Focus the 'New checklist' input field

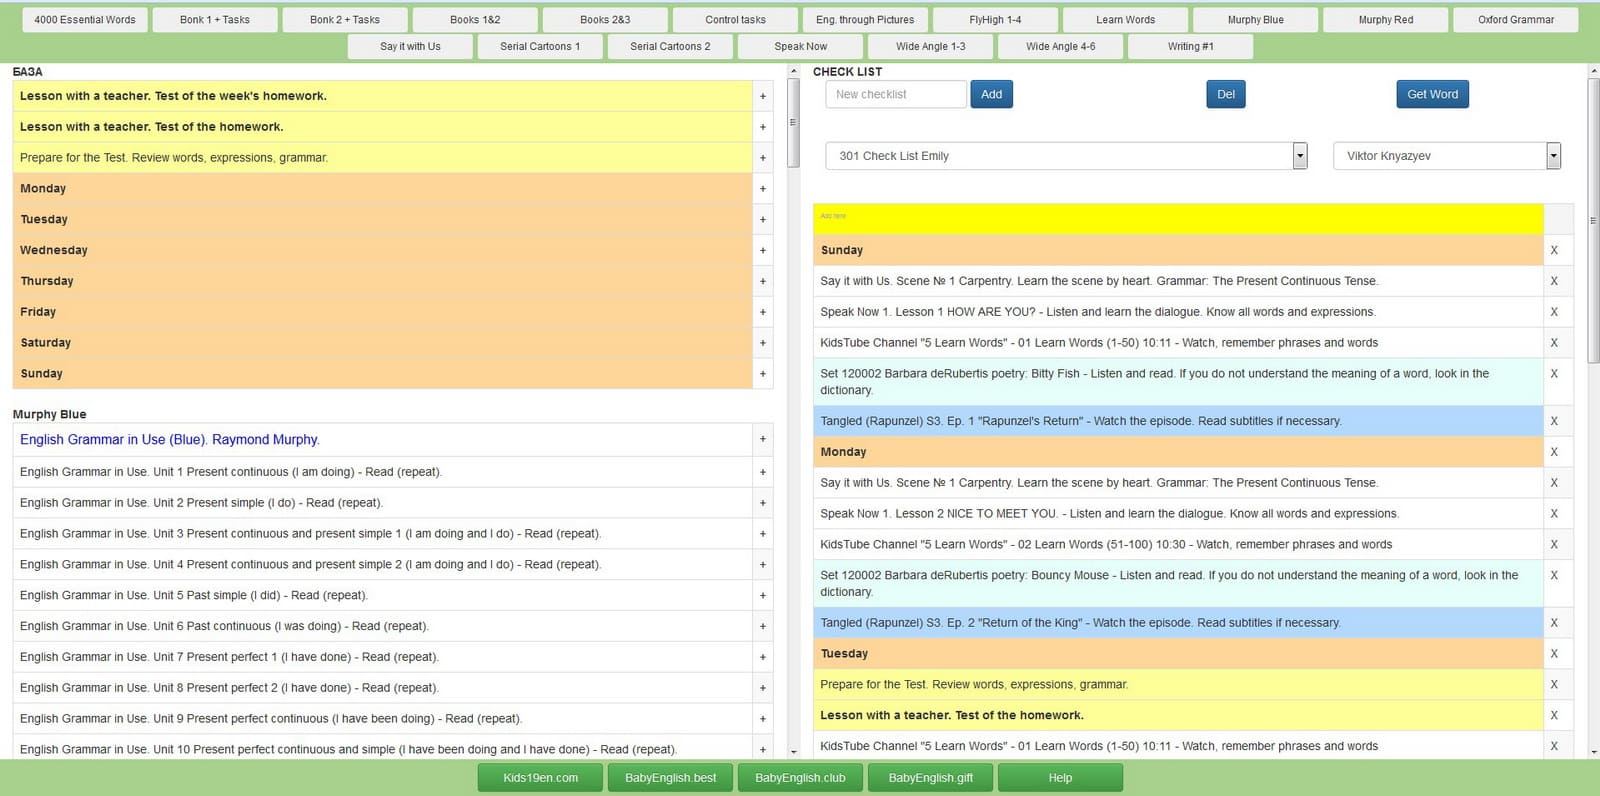coord(896,94)
